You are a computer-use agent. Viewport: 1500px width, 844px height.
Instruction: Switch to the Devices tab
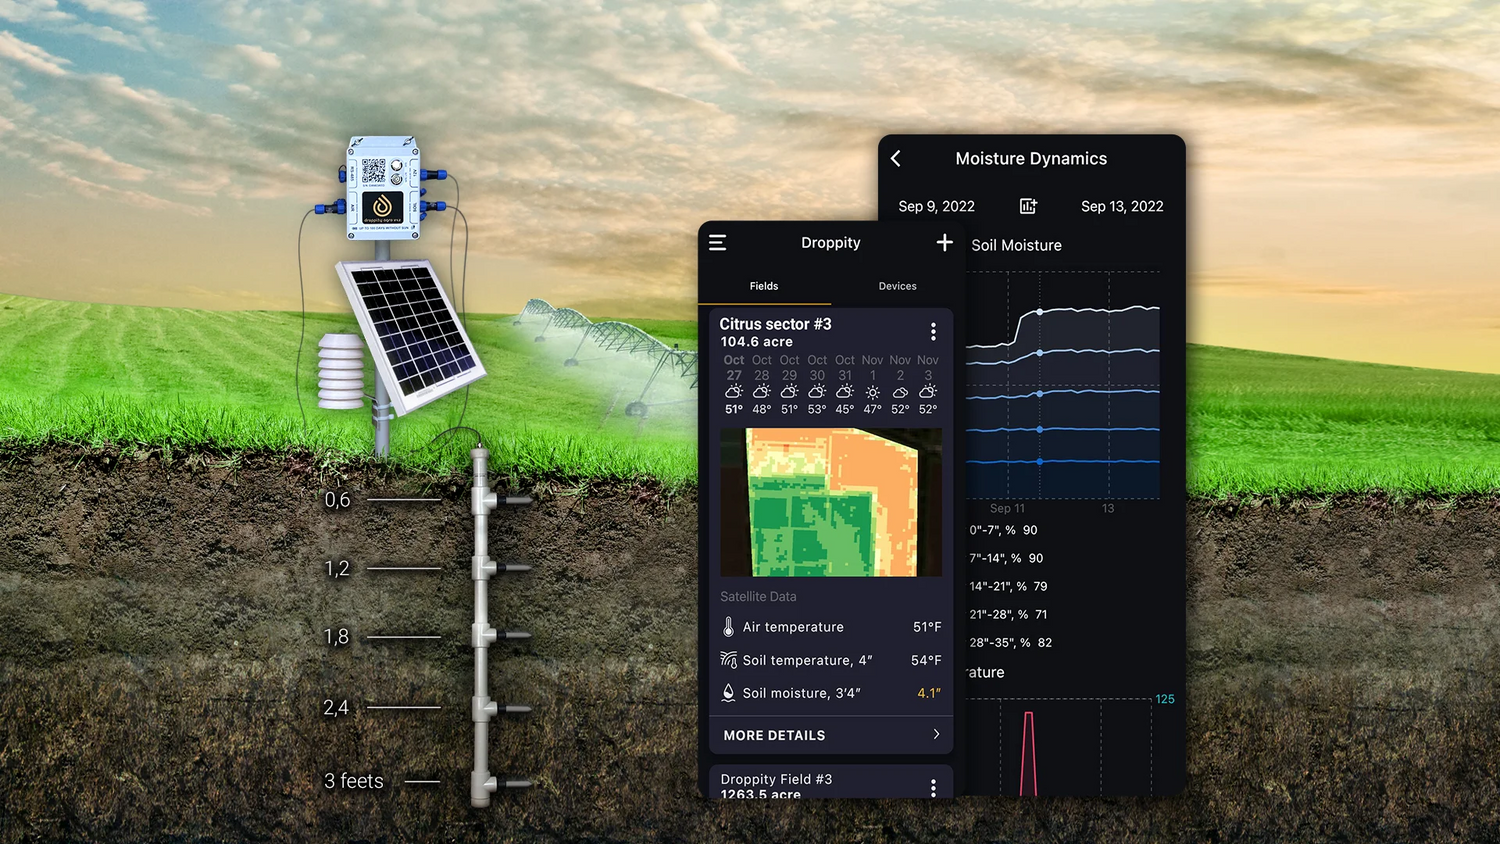897,286
